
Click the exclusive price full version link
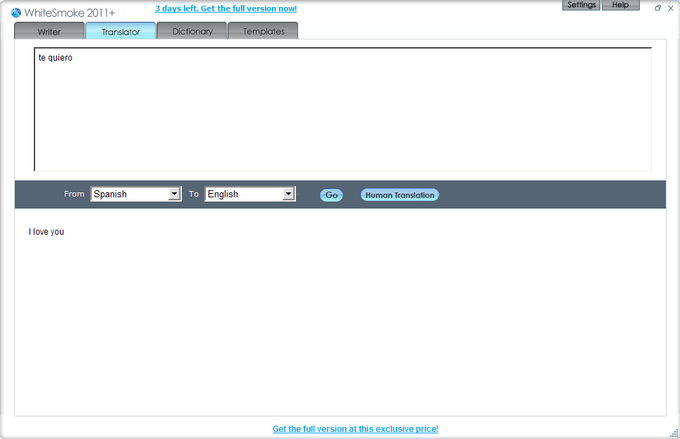click(x=355, y=429)
